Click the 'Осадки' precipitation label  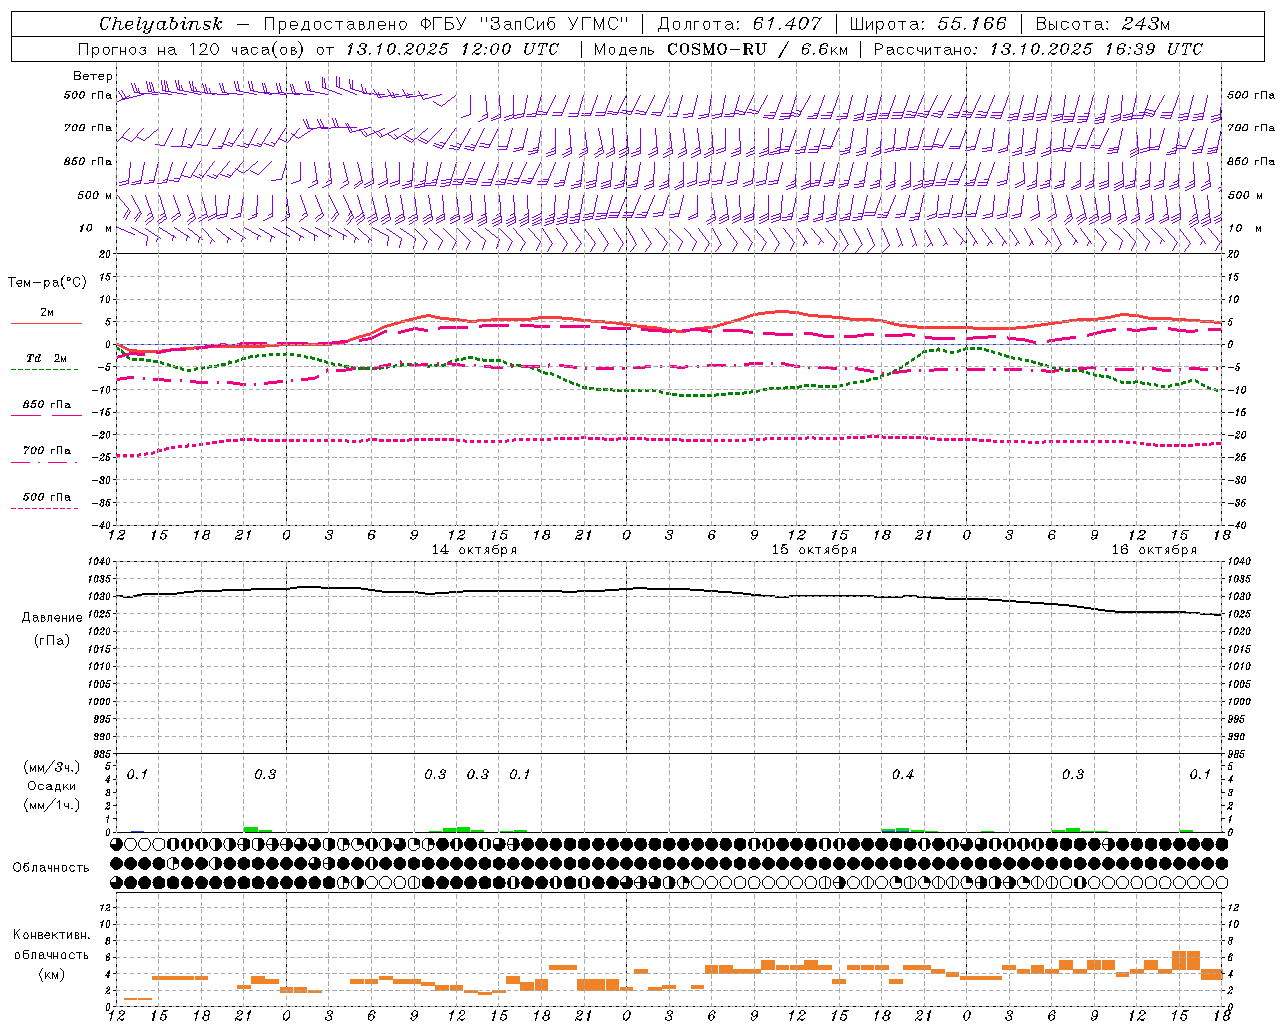(x=51, y=786)
